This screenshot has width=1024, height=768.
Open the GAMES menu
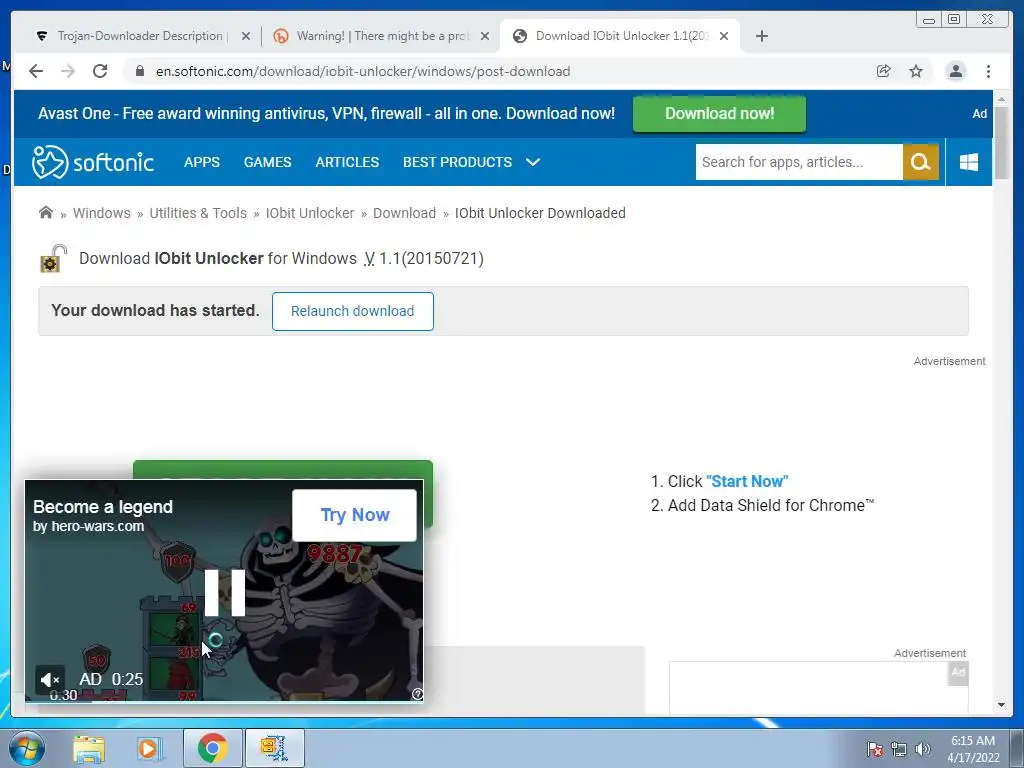(x=268, y=162)
